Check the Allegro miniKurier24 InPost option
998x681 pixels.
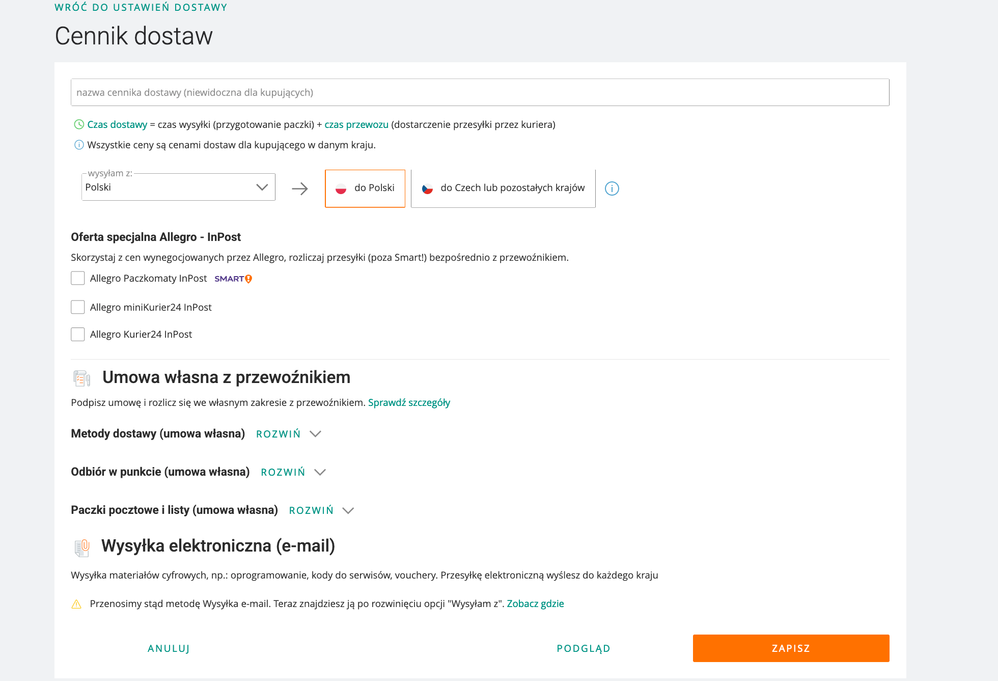78,307
